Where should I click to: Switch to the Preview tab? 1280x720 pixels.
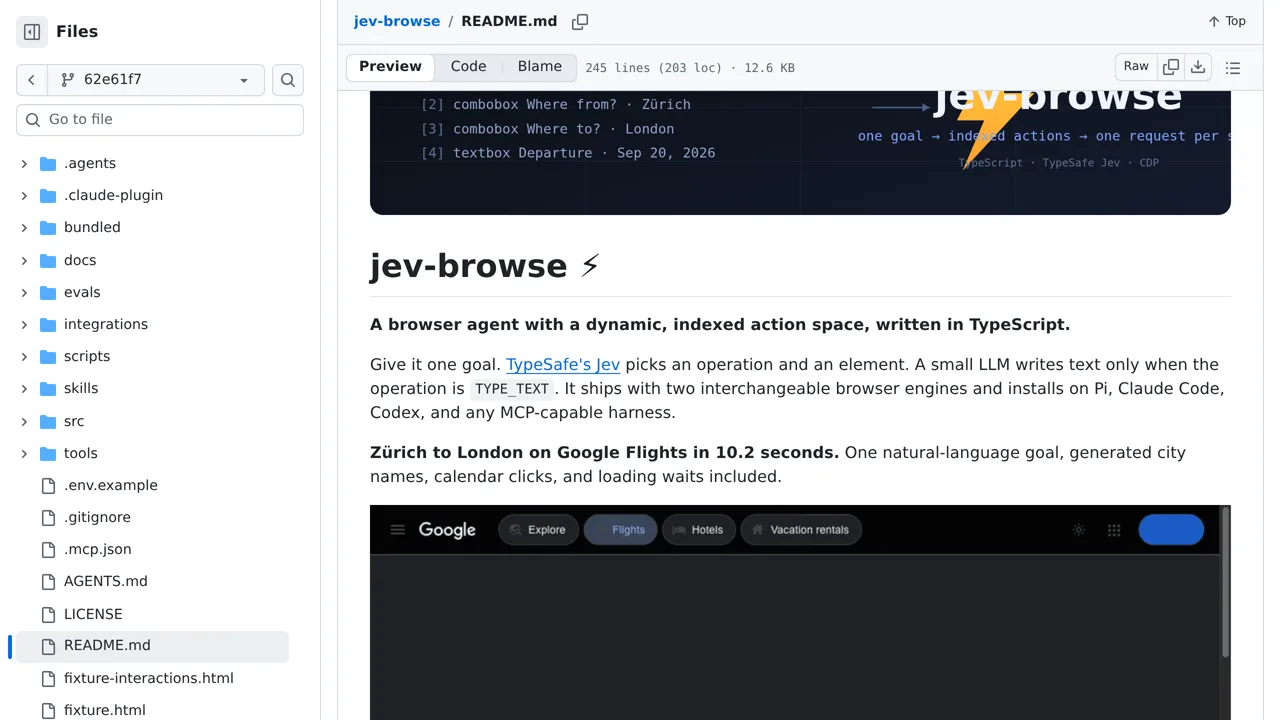pos(390,67)
